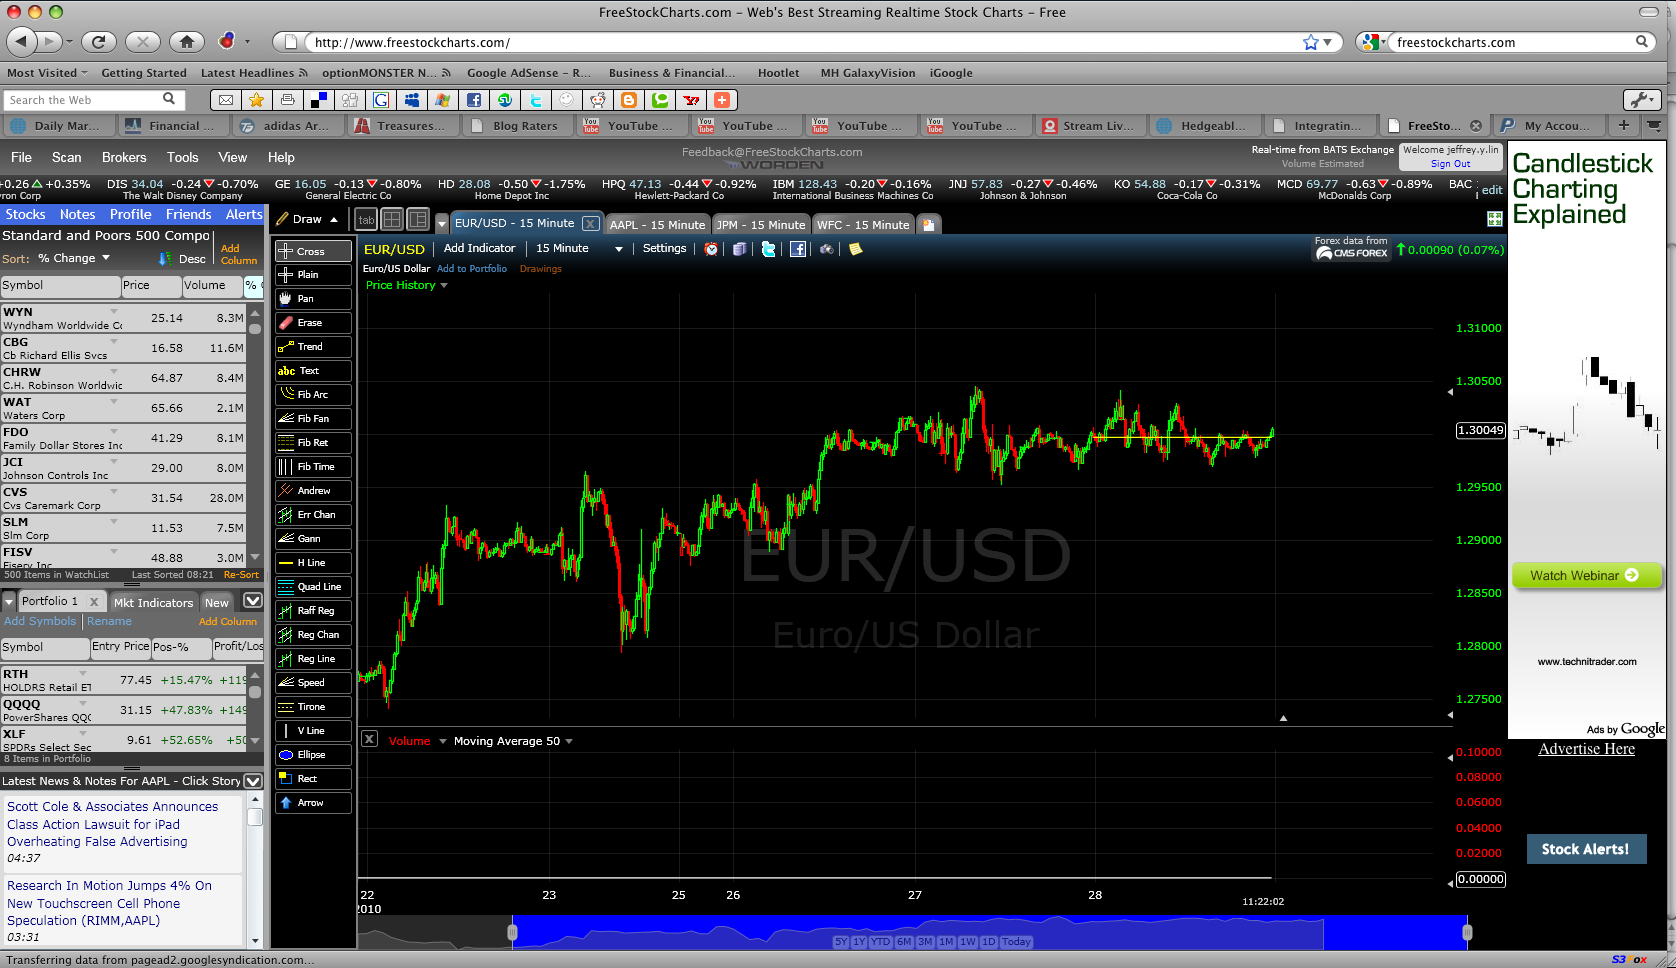Grab the left handle of time range slider
The height and width of the screenshot is (968, 1676).
pos(512,933)
